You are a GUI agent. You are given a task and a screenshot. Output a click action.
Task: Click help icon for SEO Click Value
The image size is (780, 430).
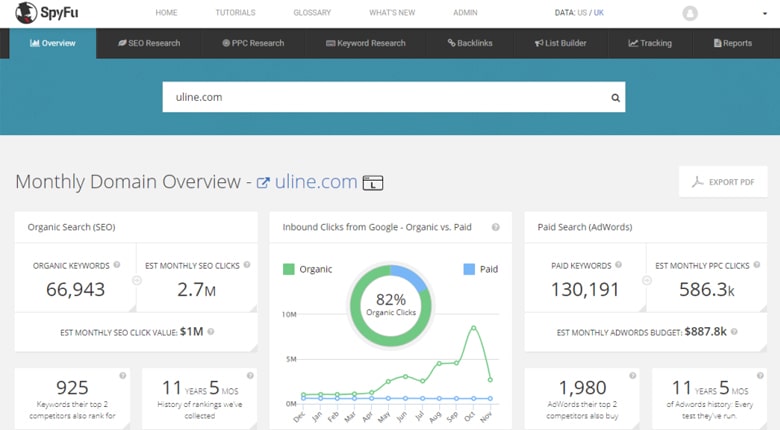click(x=211, y=331)
